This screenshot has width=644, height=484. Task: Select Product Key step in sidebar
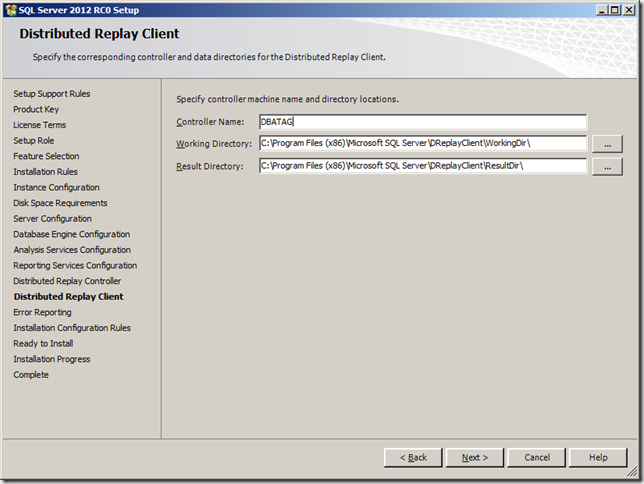(36, 109)
